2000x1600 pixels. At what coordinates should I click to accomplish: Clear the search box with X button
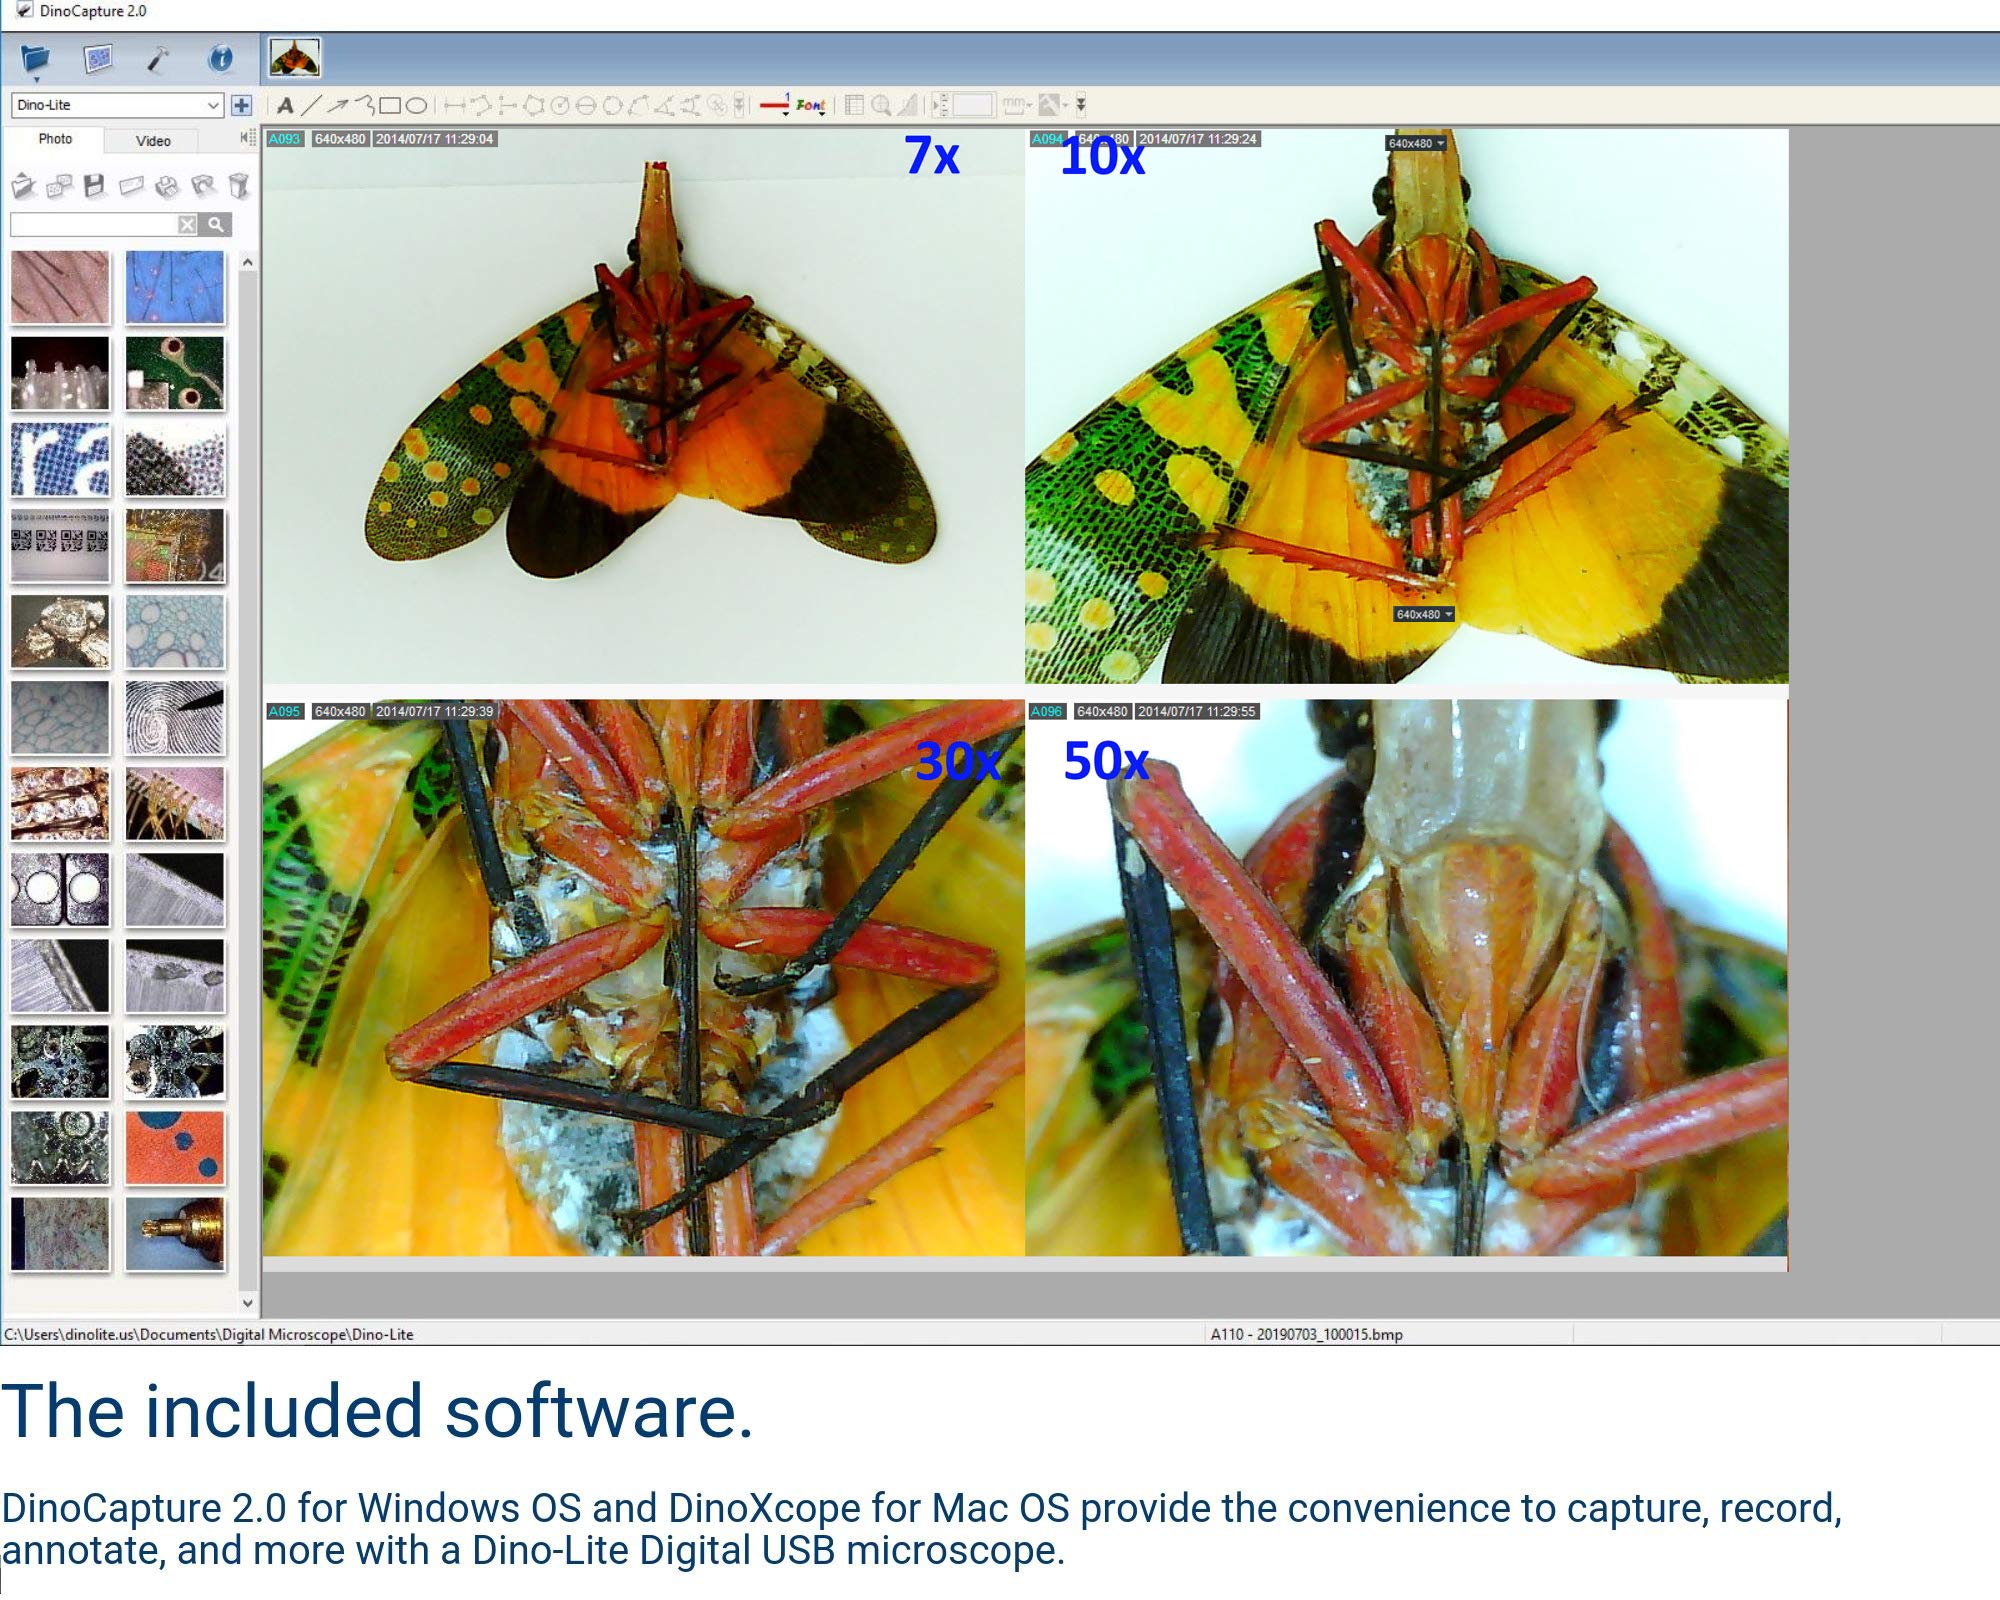coord(187,224)
